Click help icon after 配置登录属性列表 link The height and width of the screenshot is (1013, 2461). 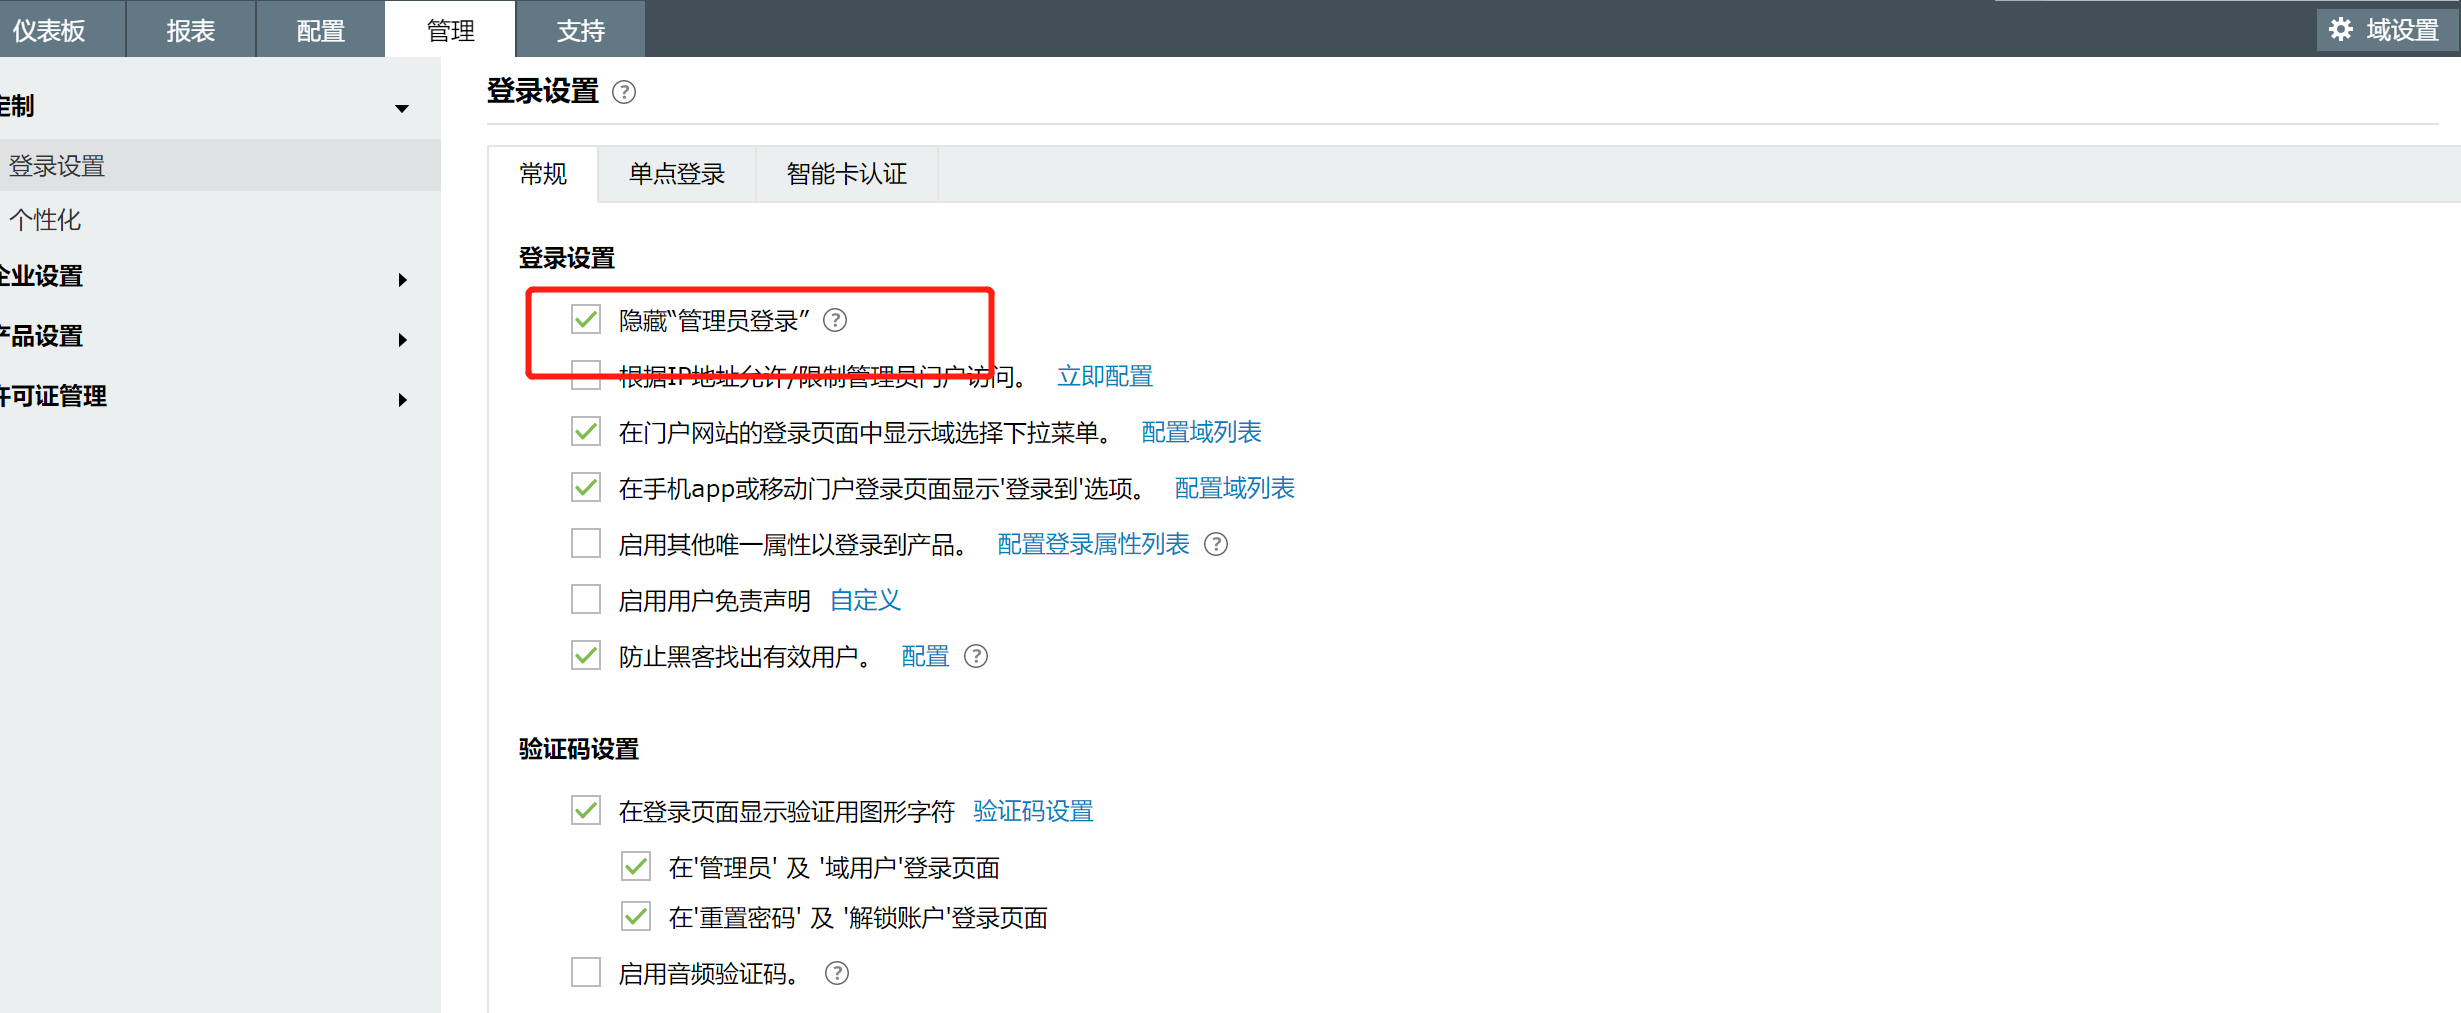coord(1216,544)
